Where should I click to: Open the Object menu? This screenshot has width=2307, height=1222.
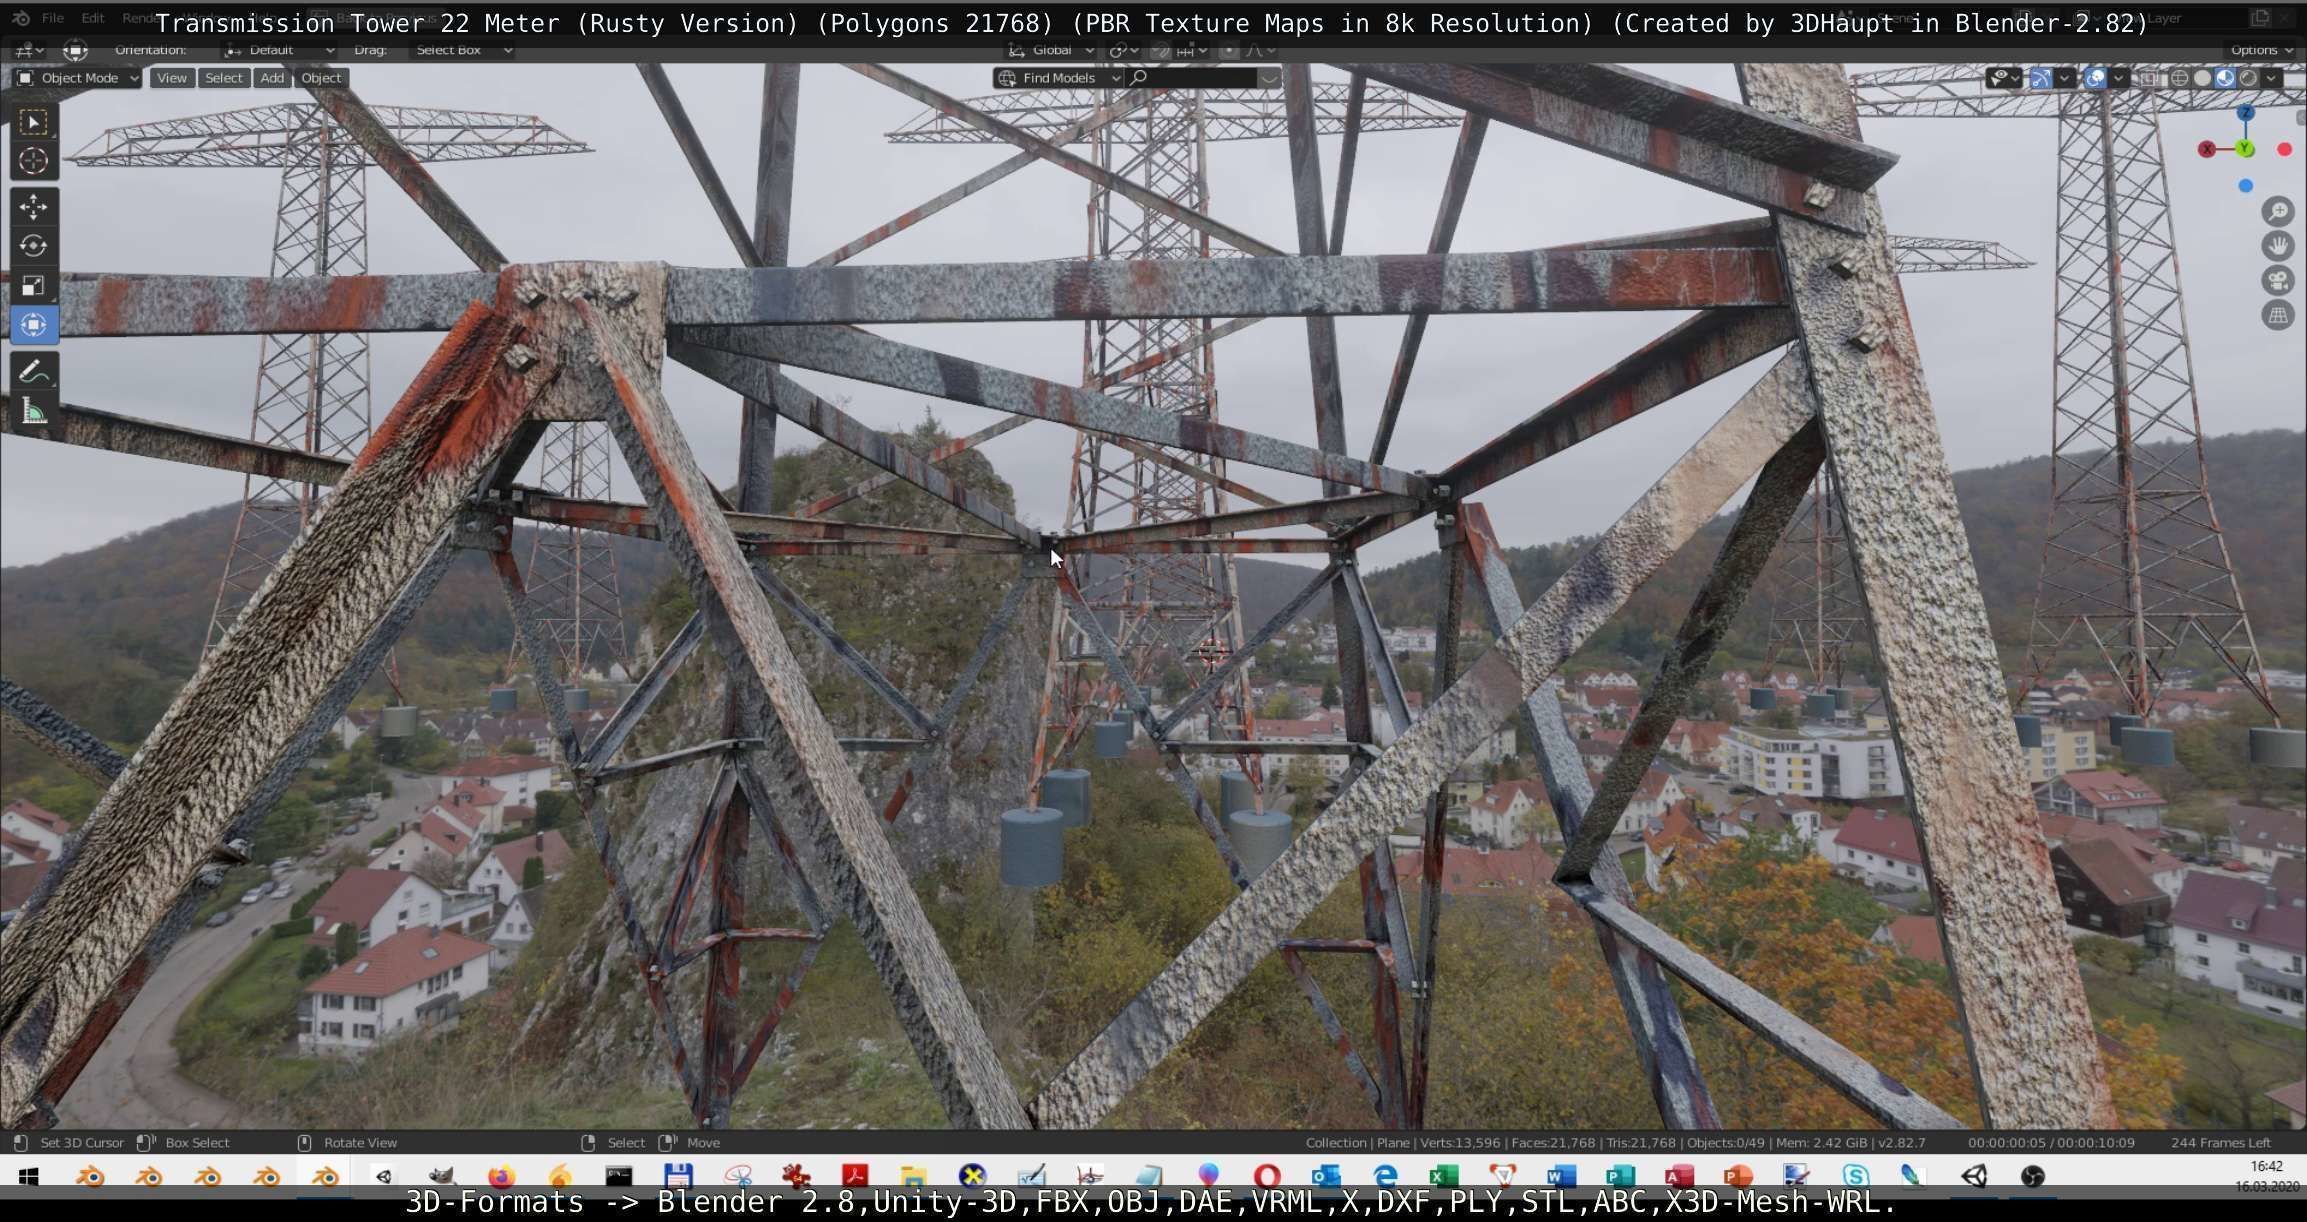321,78
